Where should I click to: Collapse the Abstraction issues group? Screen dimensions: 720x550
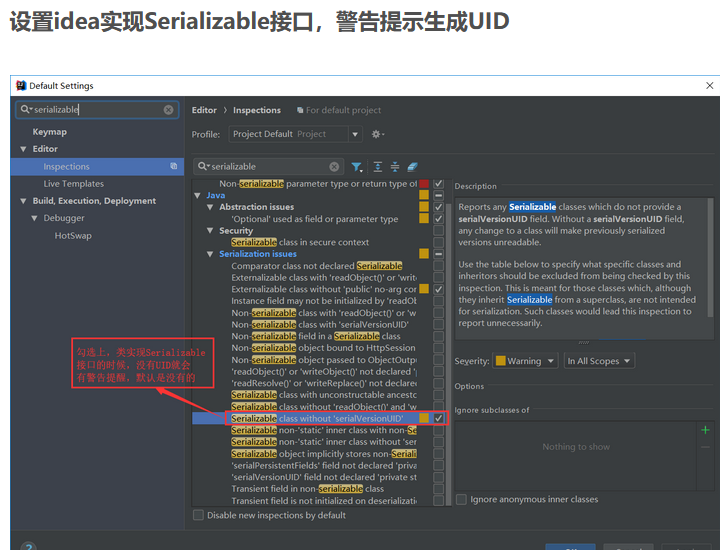point(210,207)
